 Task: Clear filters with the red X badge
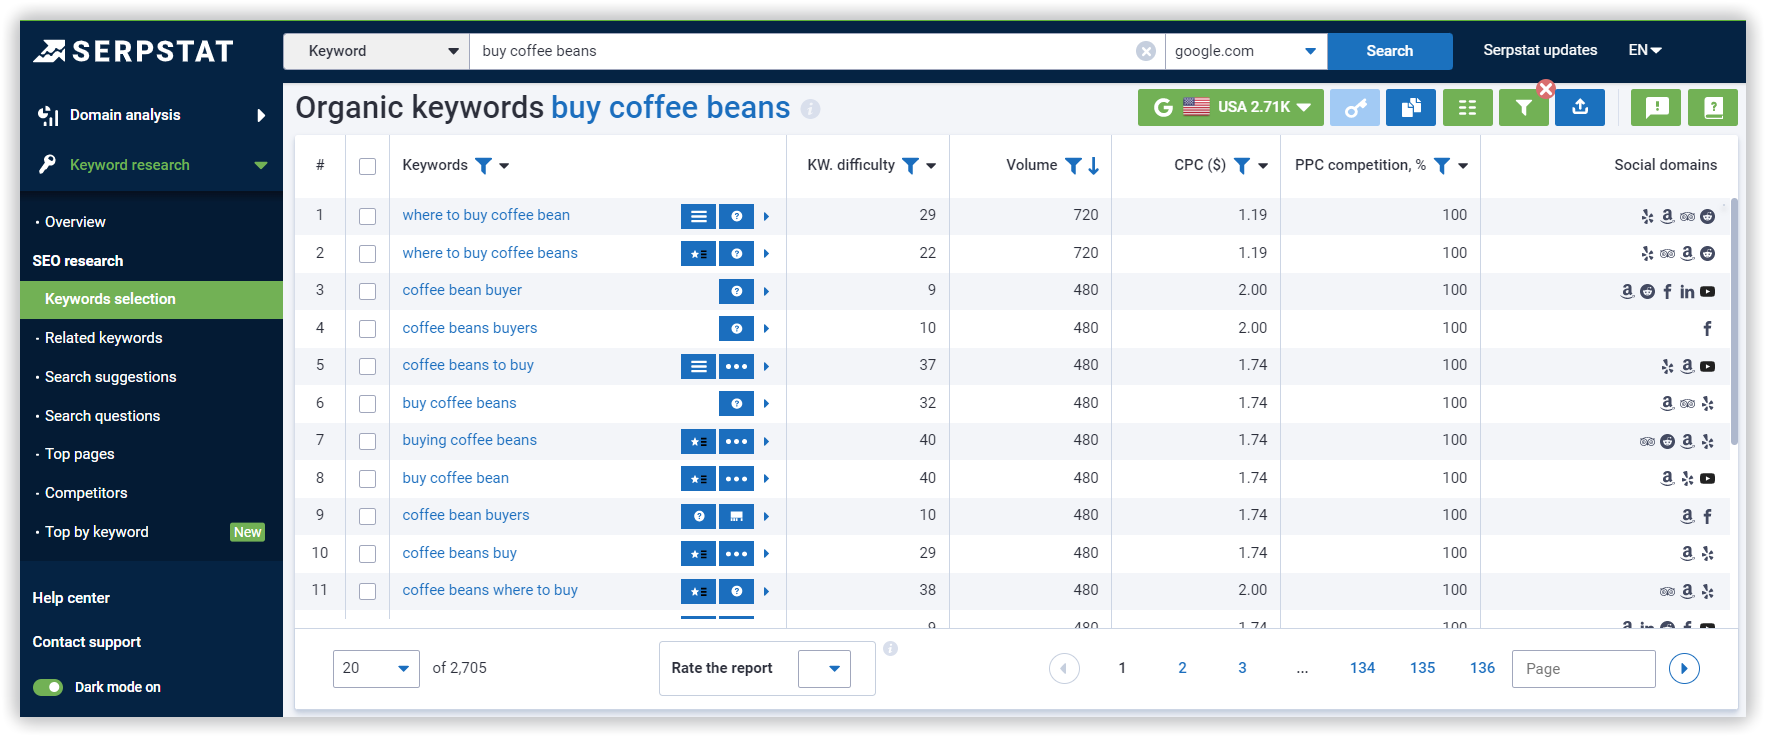tap(1546, 89)
